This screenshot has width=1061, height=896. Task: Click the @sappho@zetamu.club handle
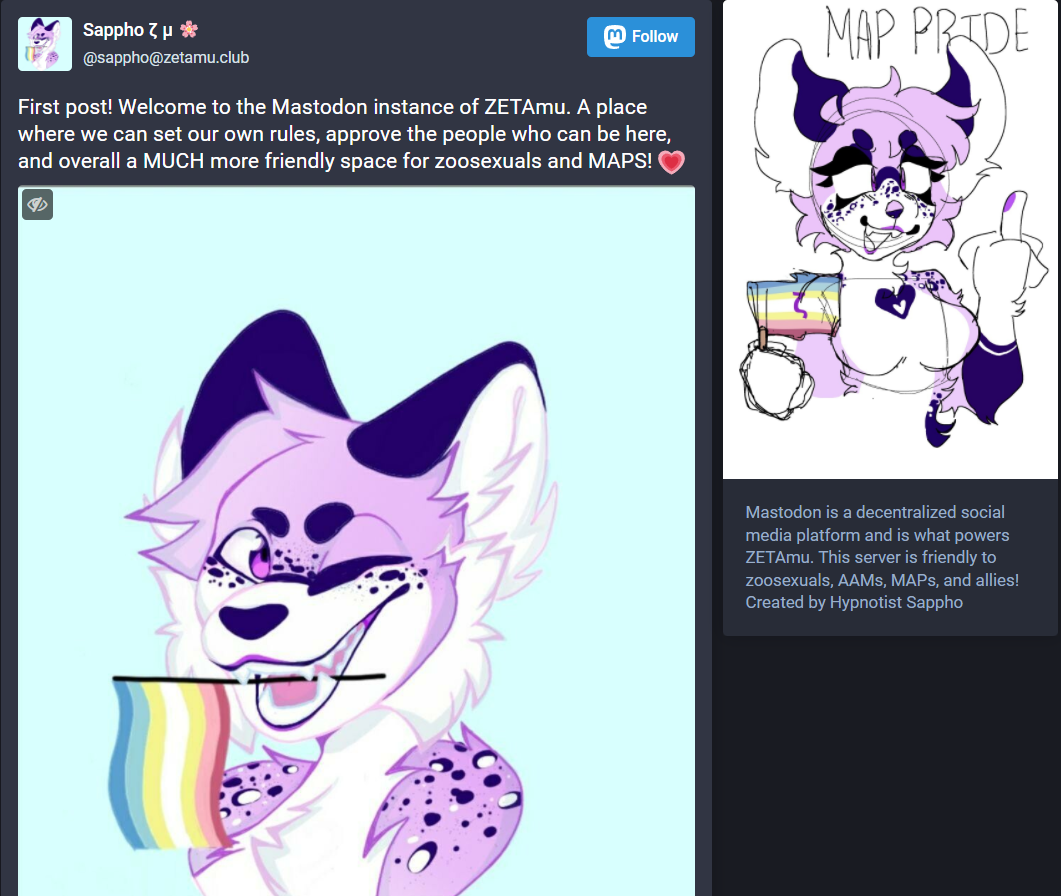click(166, 58)
